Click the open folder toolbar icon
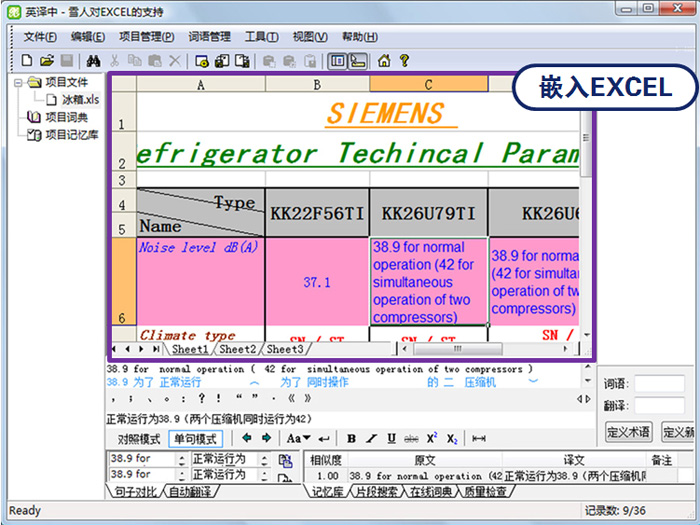This screenshot has height=525, width=700. (46, 61)
